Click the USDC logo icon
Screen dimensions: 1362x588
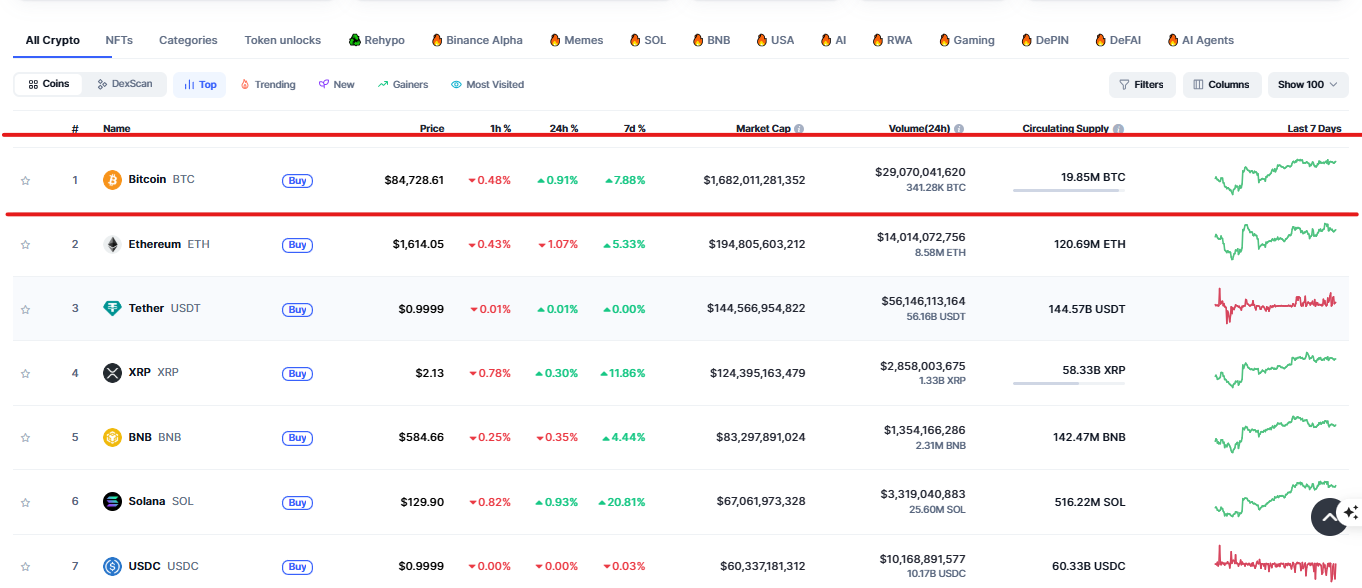(x=113, y=566)
